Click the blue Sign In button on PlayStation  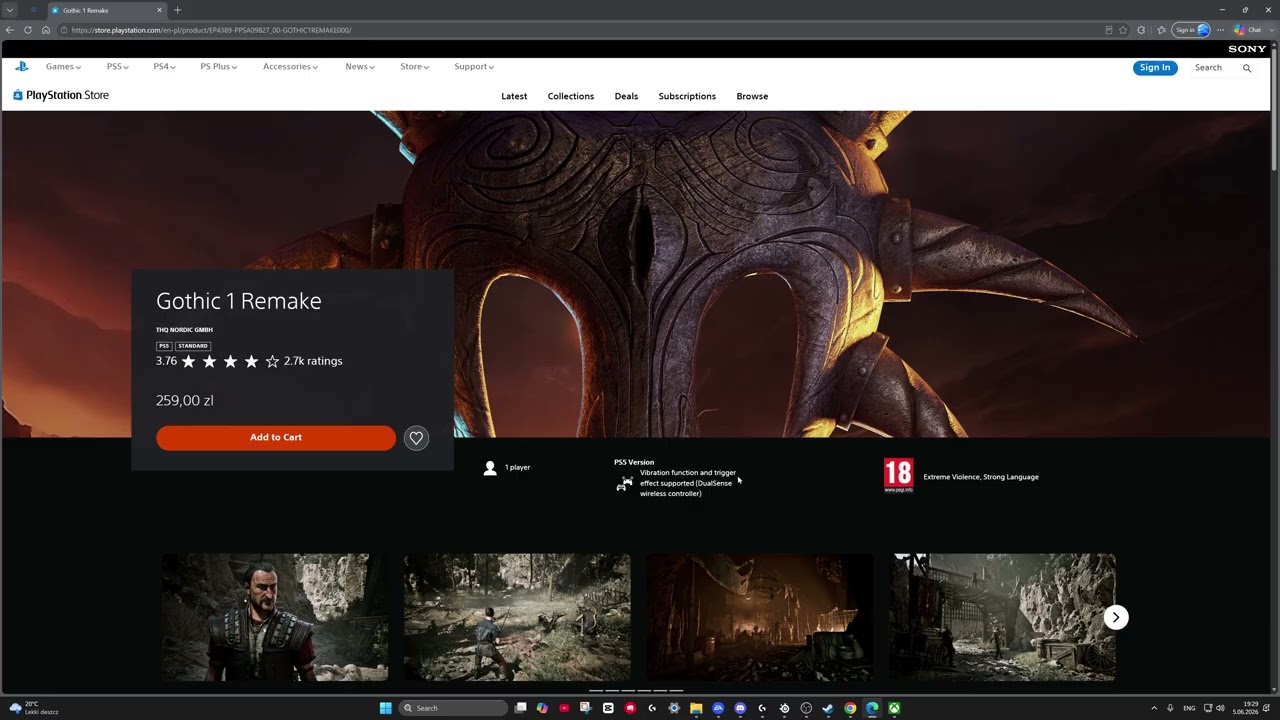(1155, 68)
